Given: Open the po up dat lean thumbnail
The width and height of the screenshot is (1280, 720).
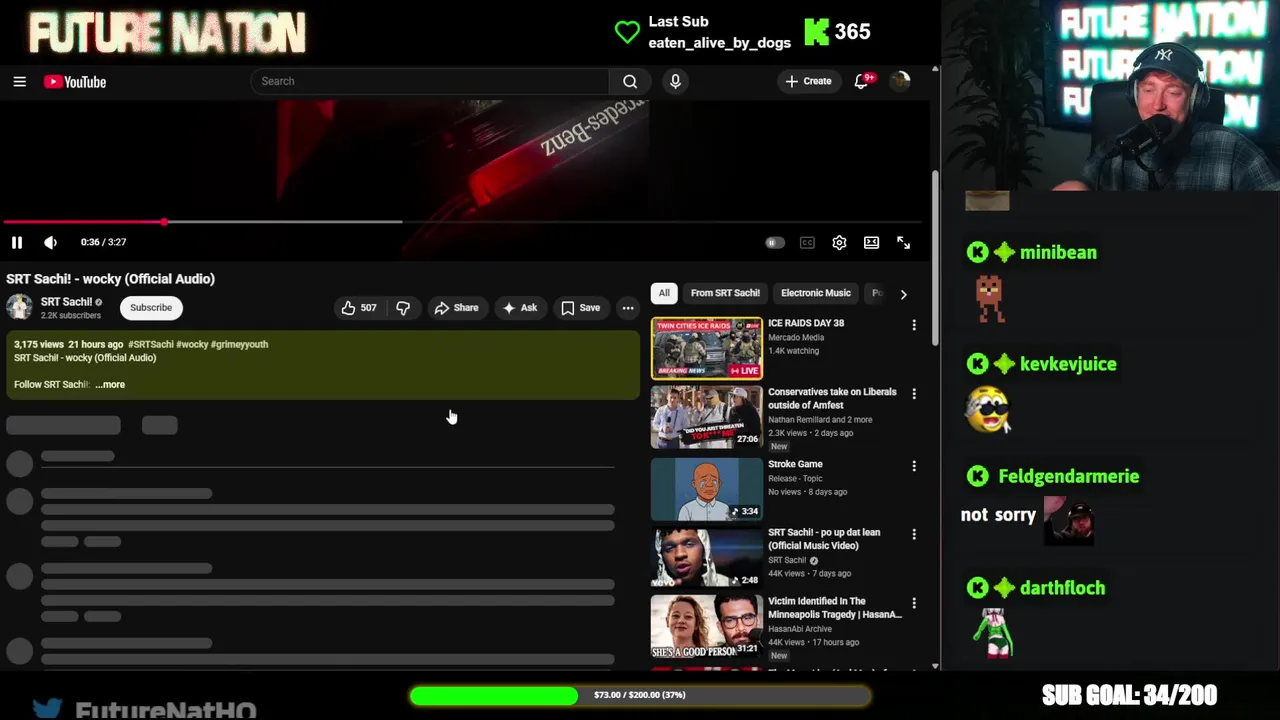Looking at the screenshot, I should (x=706, y=557).
